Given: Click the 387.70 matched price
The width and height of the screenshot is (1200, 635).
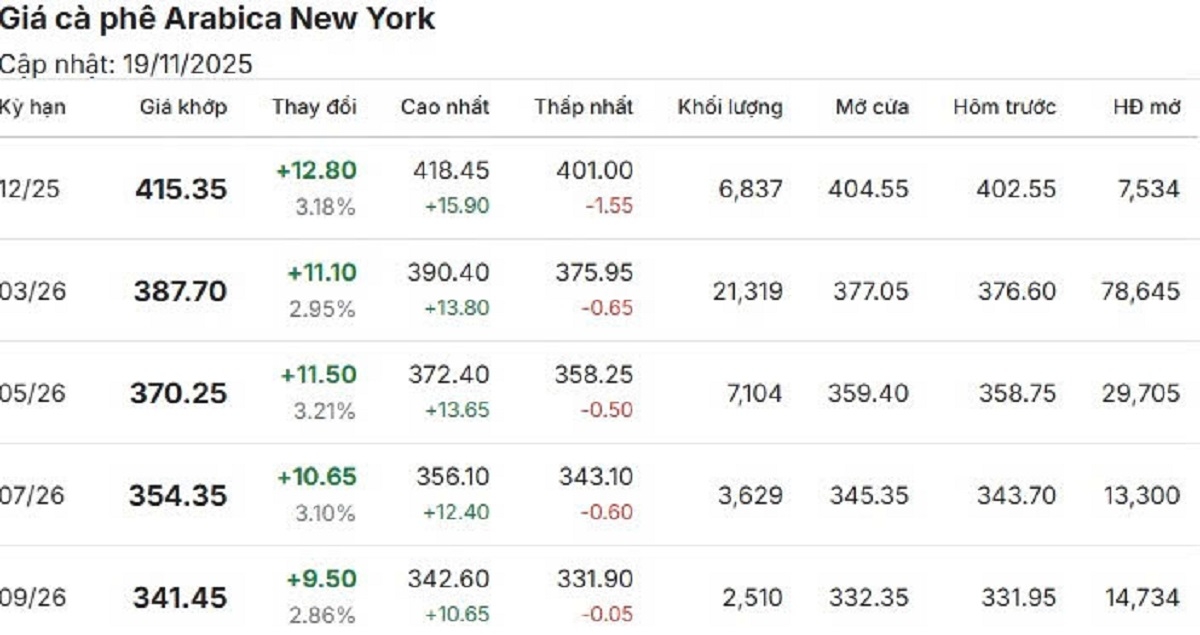Looking at the screenshot, I should [x=180, y=292].
